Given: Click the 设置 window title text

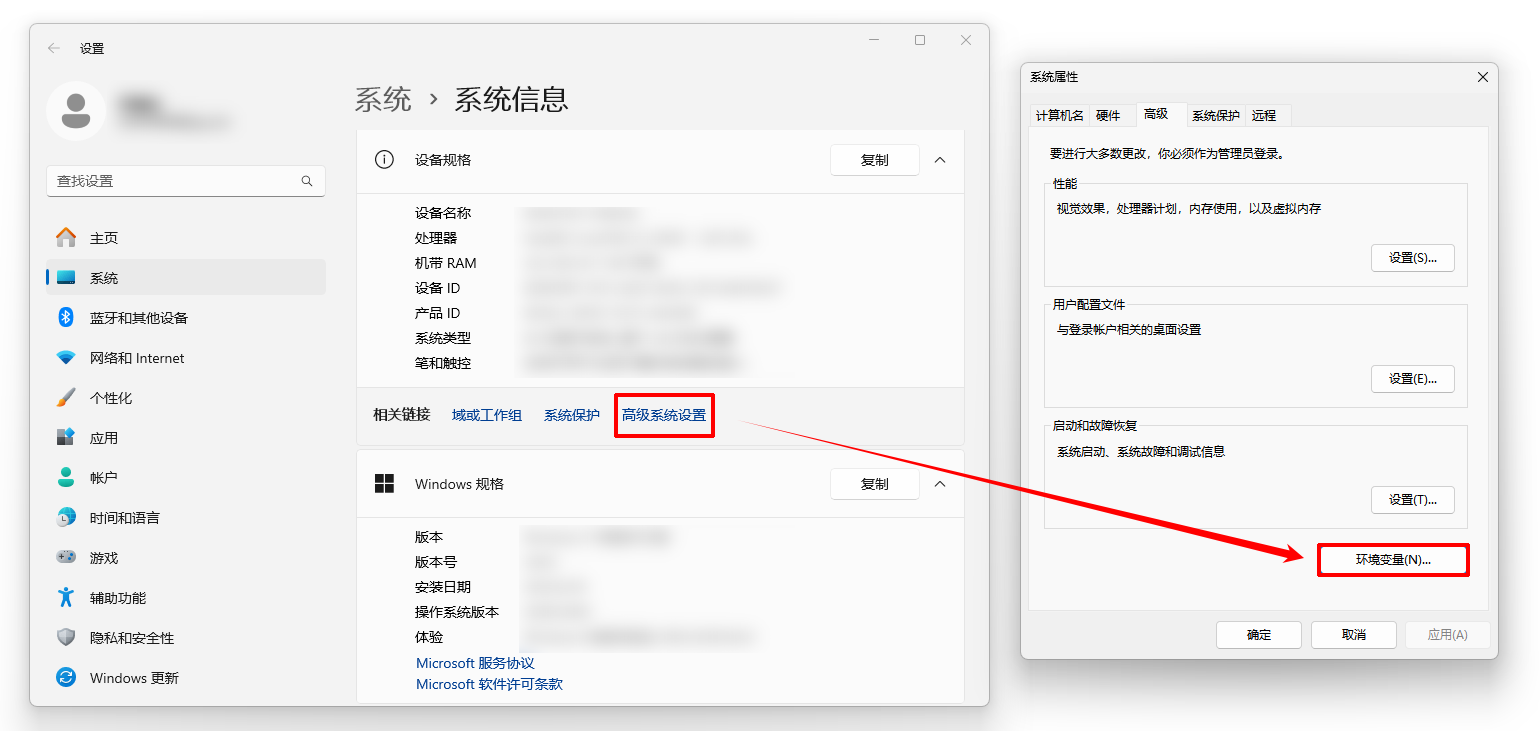Looking at the screenshot, I should pos(92,48).
